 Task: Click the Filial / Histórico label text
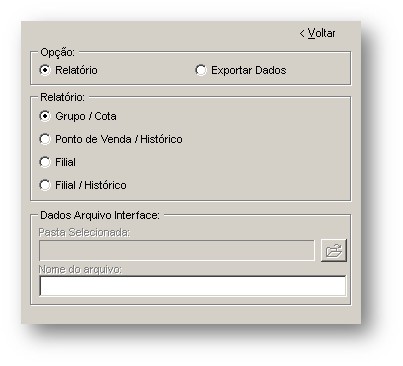pos(91,185)
